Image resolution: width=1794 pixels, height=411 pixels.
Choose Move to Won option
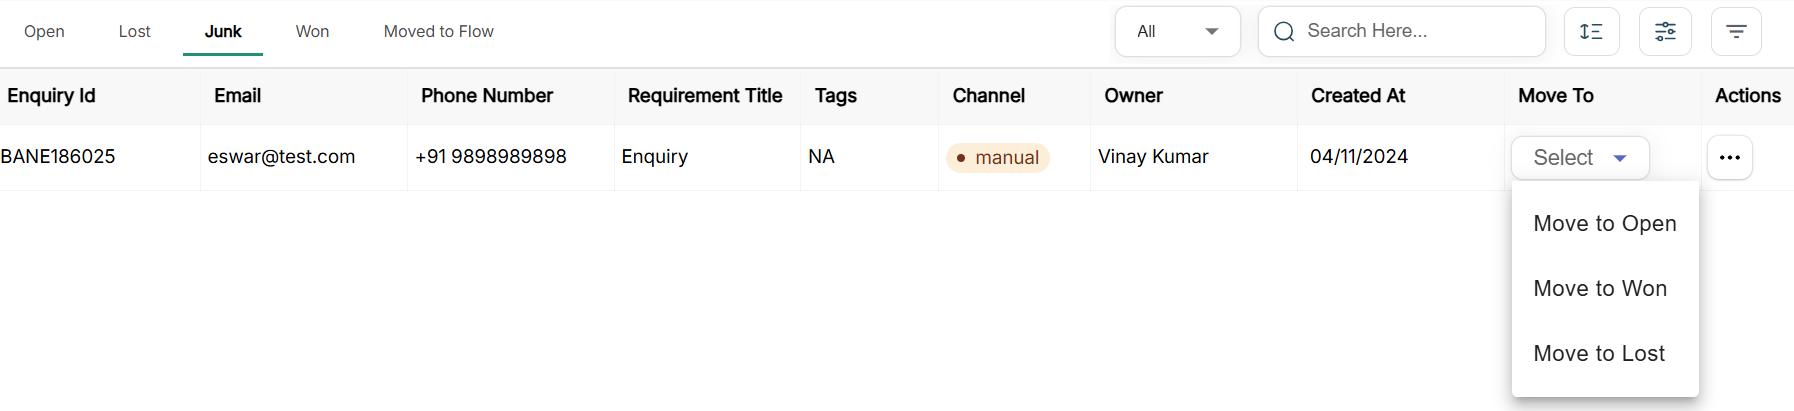[1600, 289]
